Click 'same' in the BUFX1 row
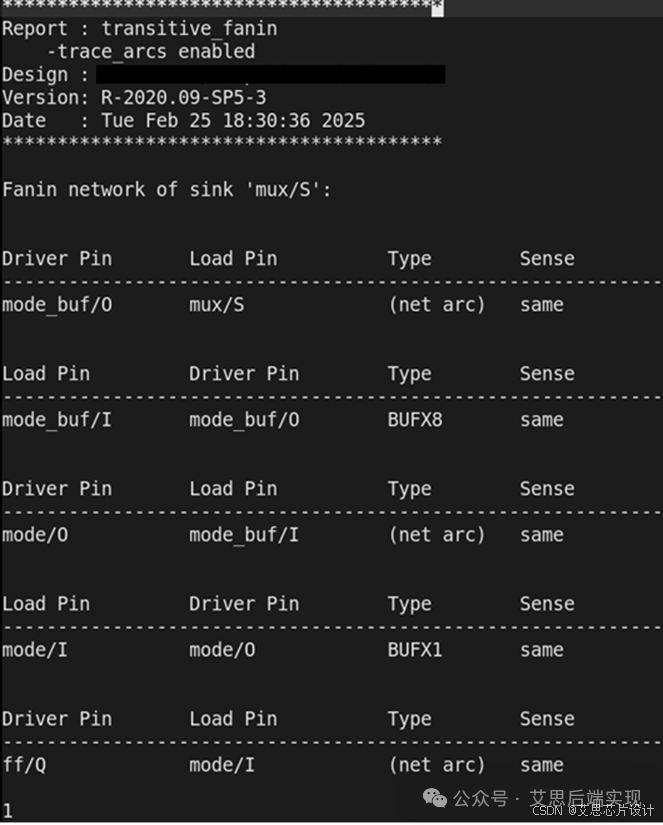 click(541, 650)
